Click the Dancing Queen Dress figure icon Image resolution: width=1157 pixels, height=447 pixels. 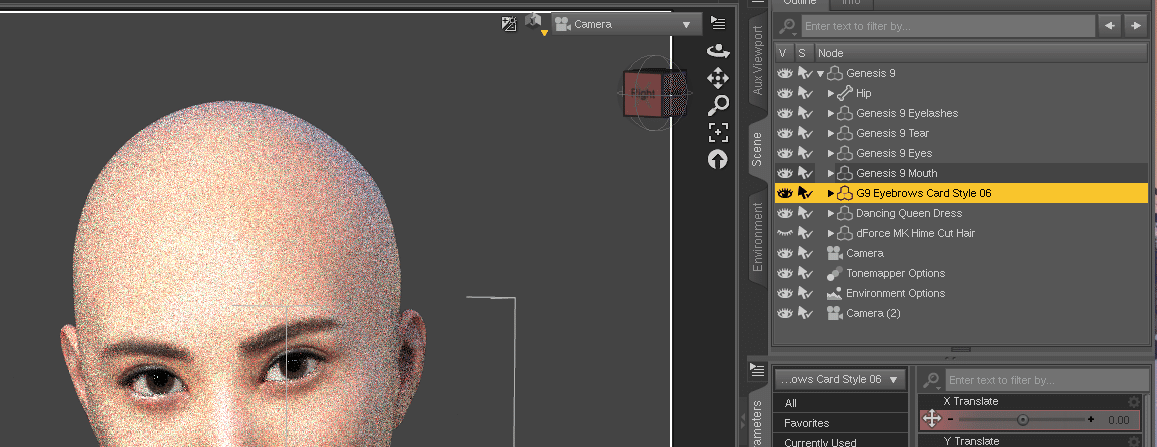click(845, 213)
